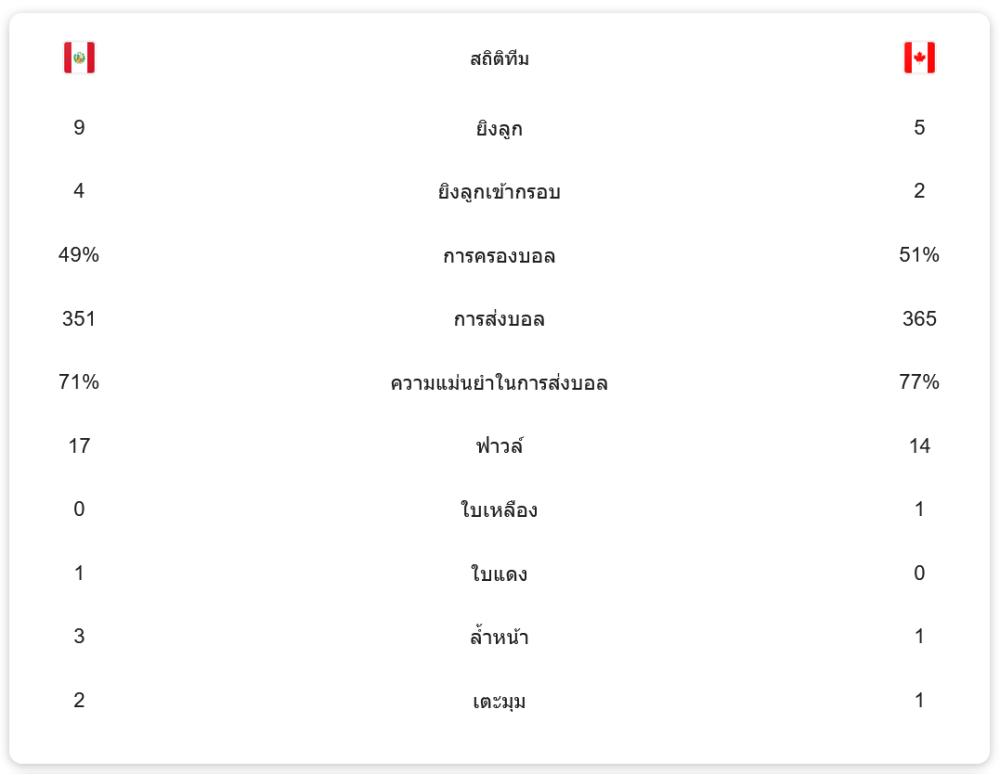This screenshot has height=774, width=1000.
Task: Click the ใบเหลือง yellow cards label
Action: click(499, 510)
